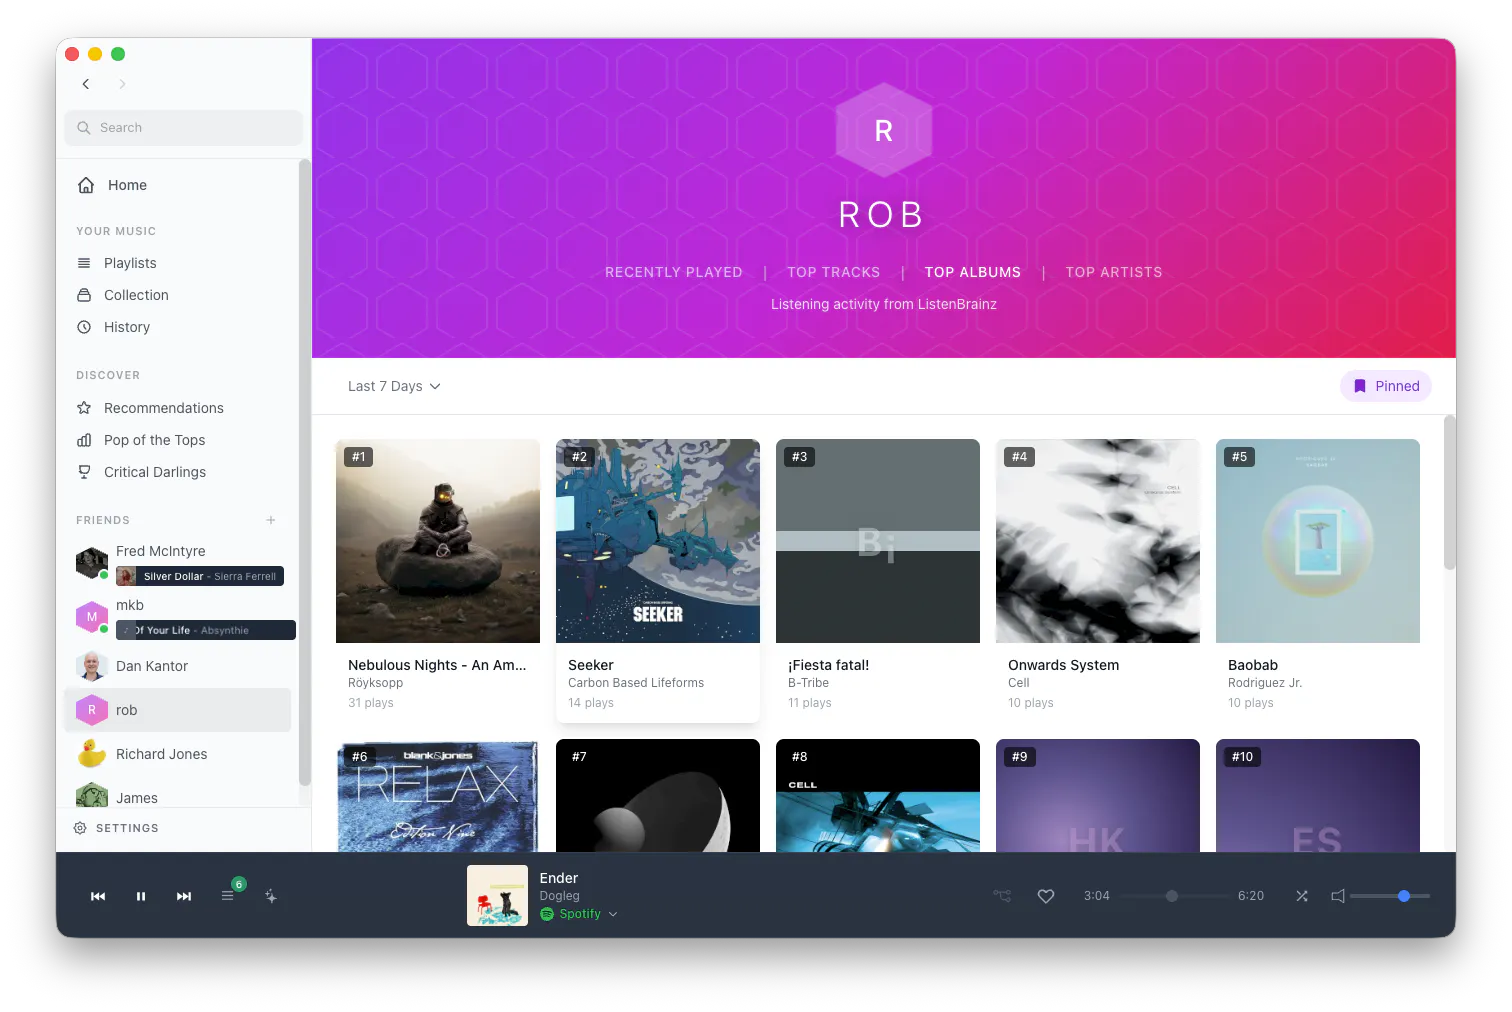Screen dimensions: 1512x1012
Task: Open the #6 Relax album cover
Action: point(438,796)
